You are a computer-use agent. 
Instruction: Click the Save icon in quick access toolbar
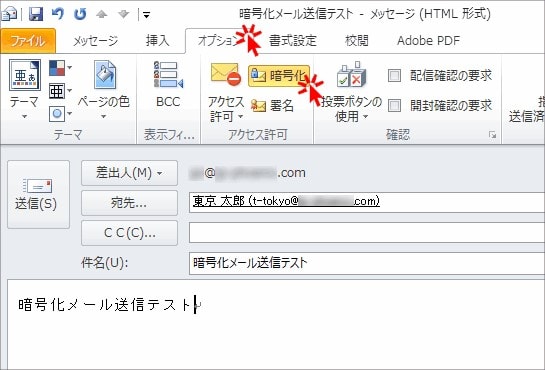tap(36, 14)
